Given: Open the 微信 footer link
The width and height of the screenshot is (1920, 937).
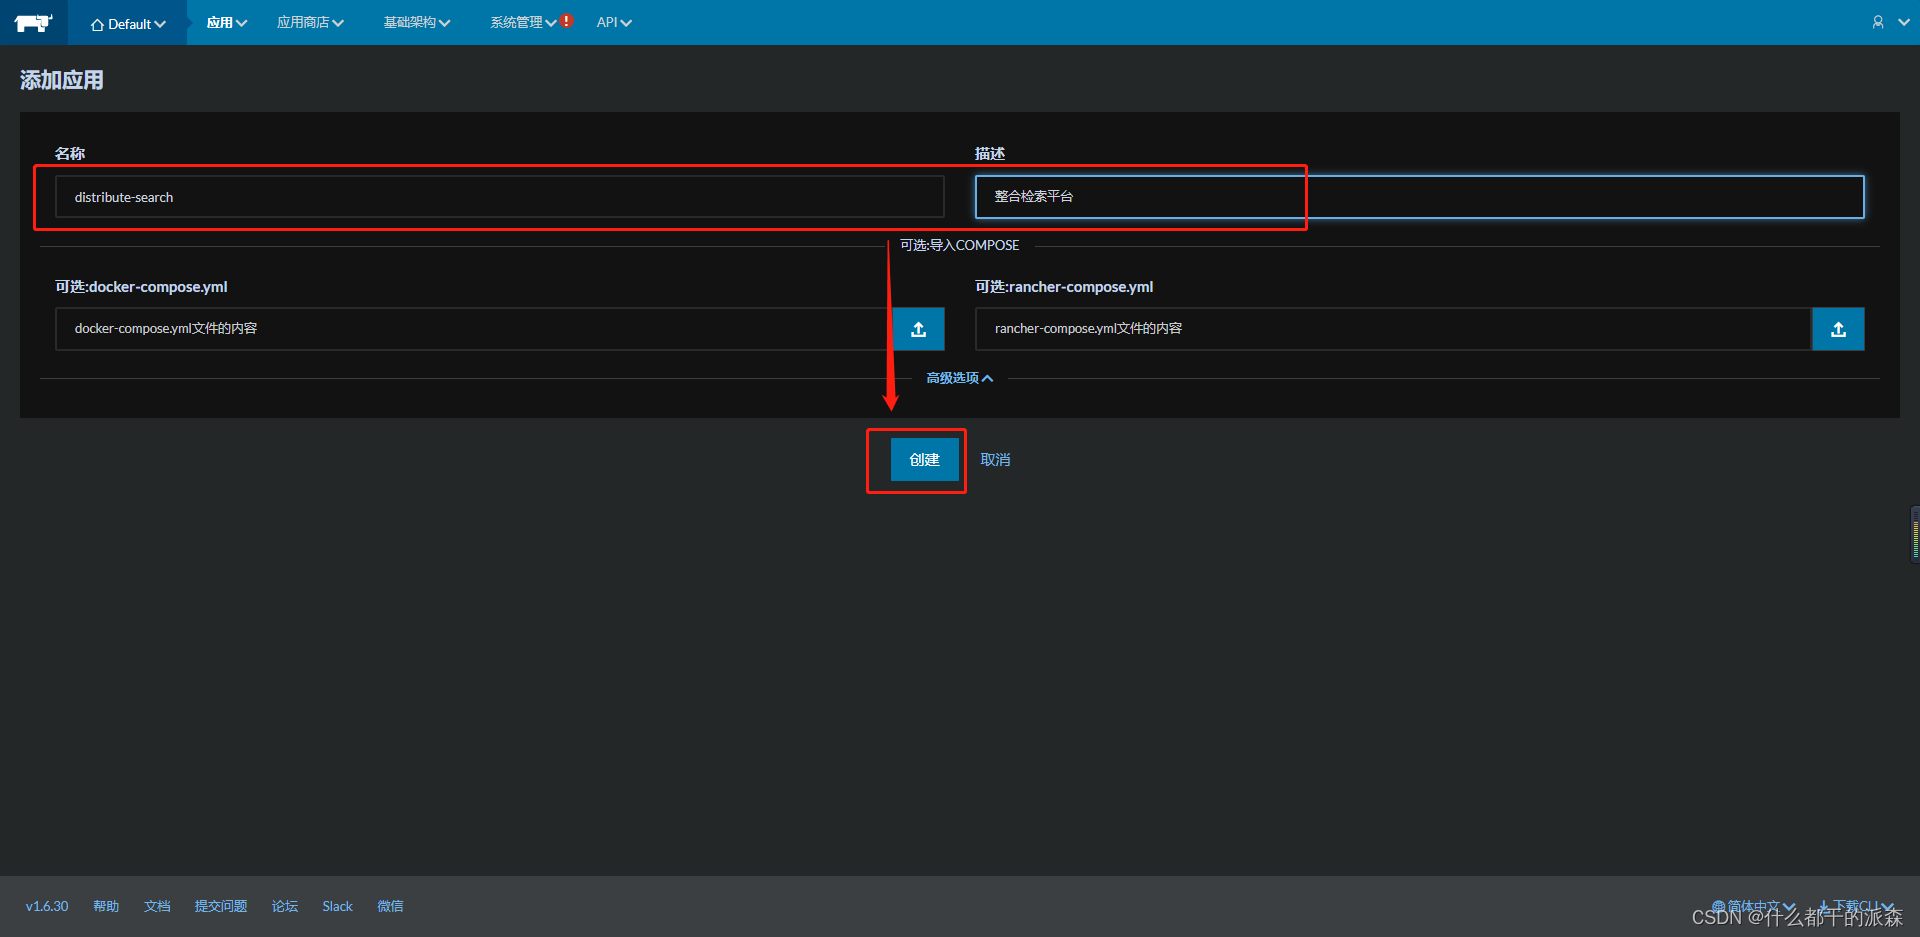Looking at the screenshot, I should (x=390, y=906).
